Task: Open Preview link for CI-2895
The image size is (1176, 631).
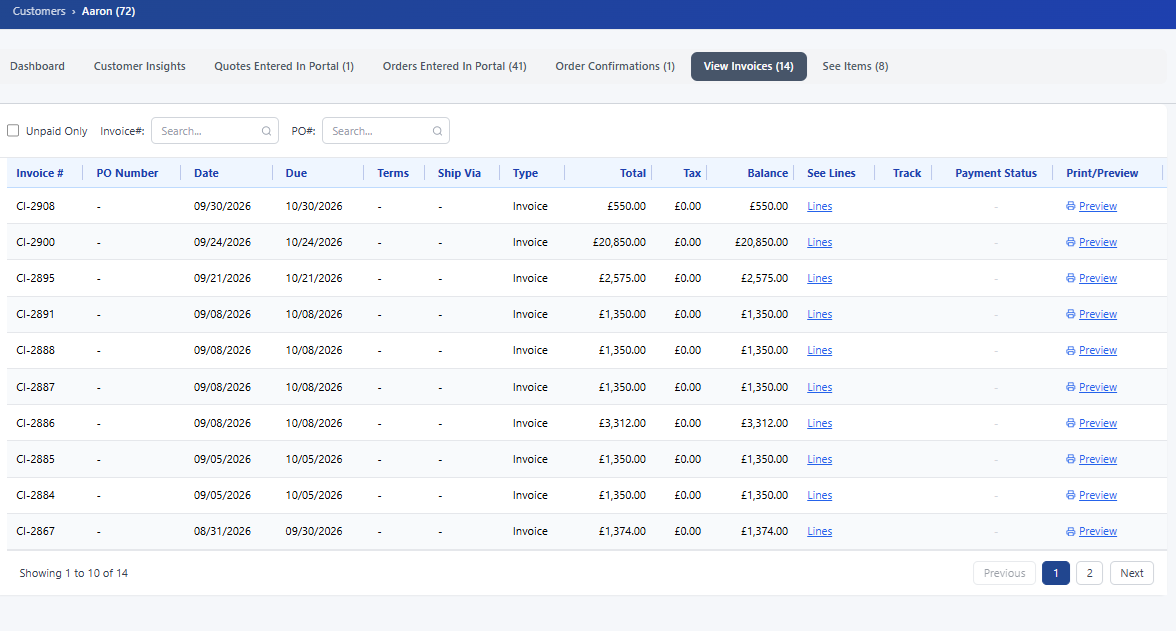Action: 1098,278
